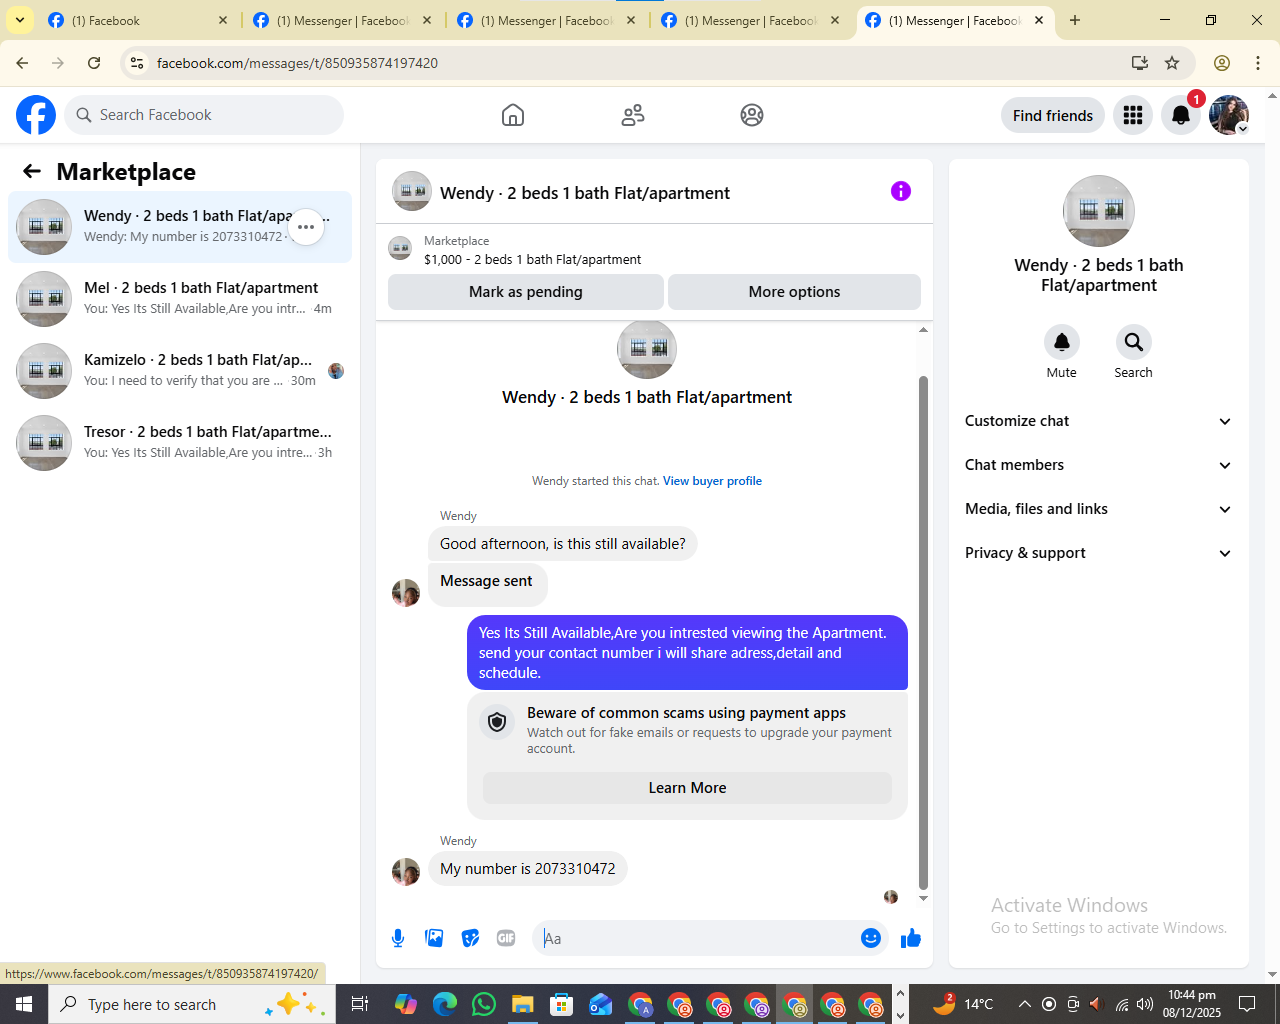View site information next to the URL
Screen dimensions: 1280x1024
(137, 63)
